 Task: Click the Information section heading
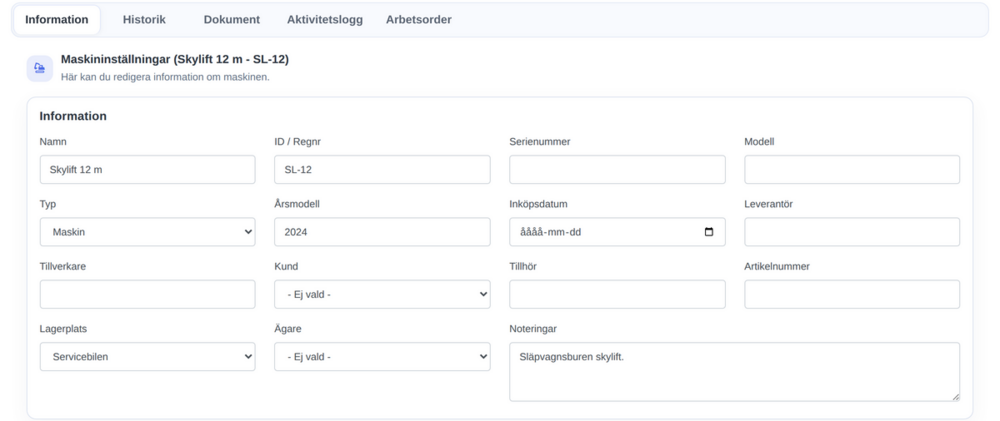(73, 116)
